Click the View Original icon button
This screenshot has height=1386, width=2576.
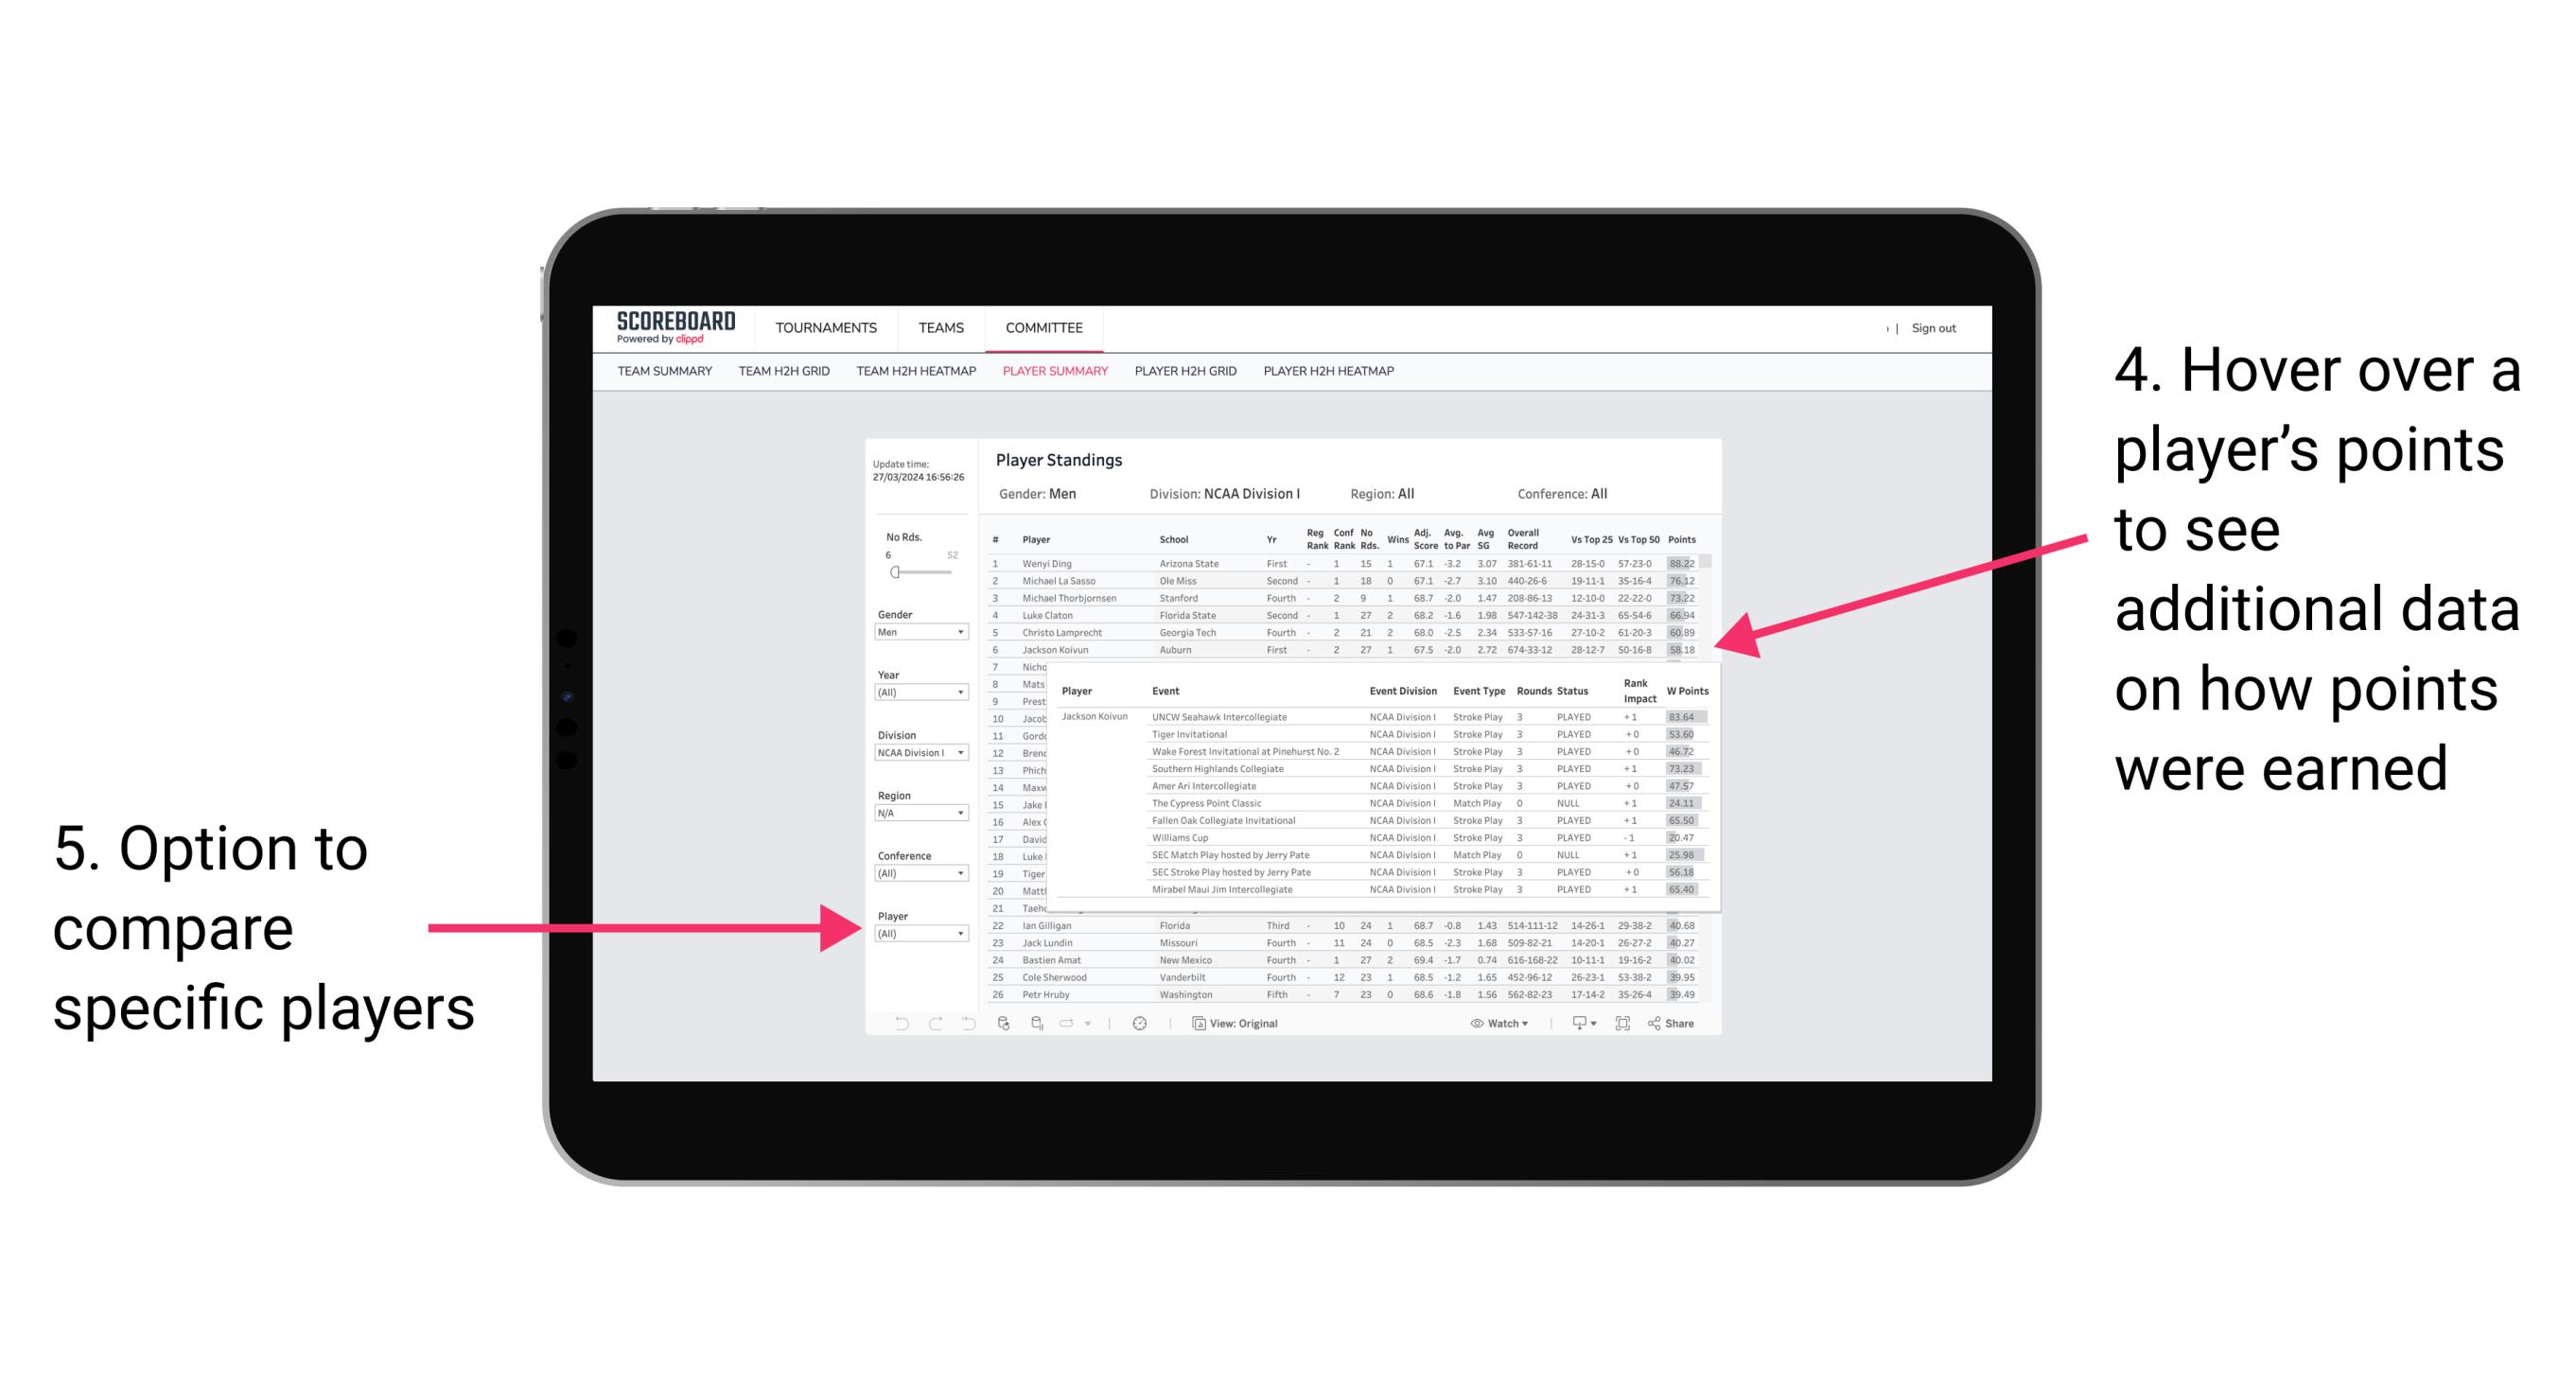(1191, 1021)
